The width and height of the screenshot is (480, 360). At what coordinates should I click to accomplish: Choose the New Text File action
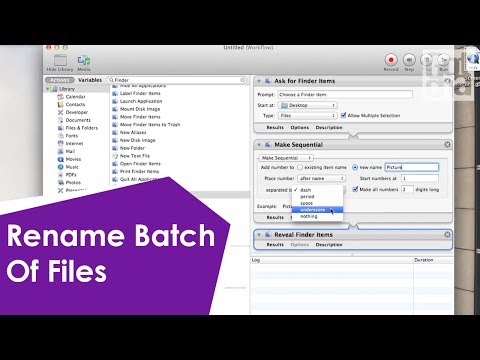pos(135,156)
